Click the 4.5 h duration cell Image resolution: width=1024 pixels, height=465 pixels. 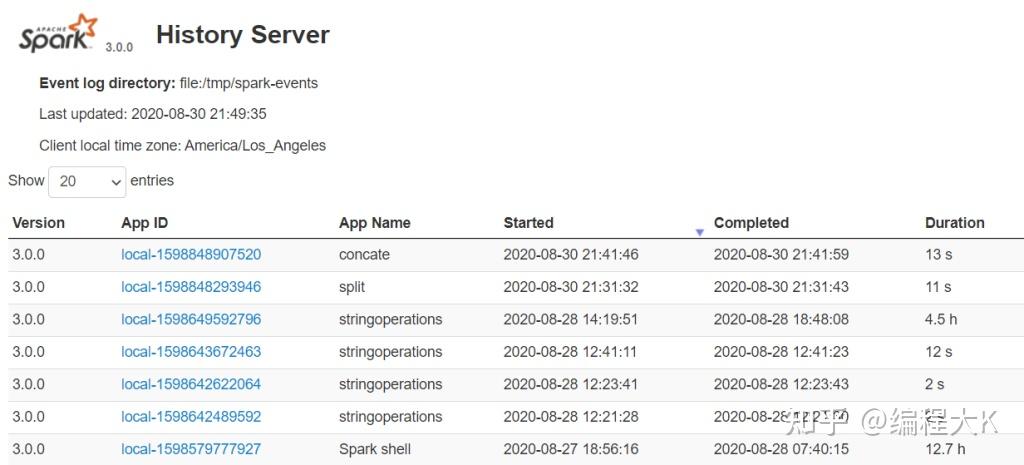(x=941, y=320)
